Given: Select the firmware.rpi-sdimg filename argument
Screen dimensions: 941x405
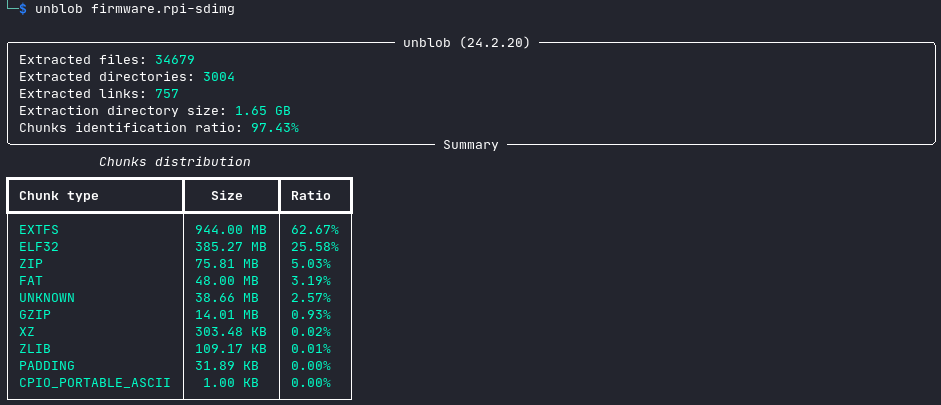Looking at the screenshot, I should 163,9.
